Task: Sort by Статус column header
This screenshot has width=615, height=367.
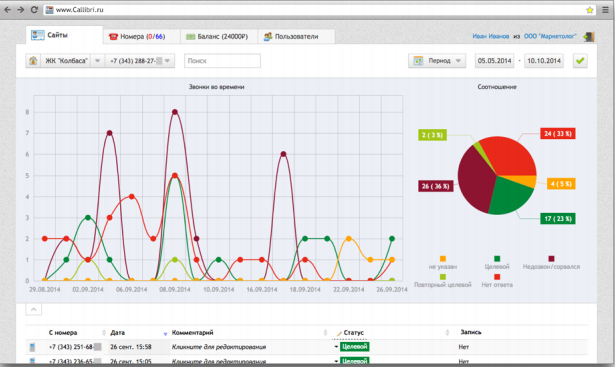Action: tap(353, 332)
